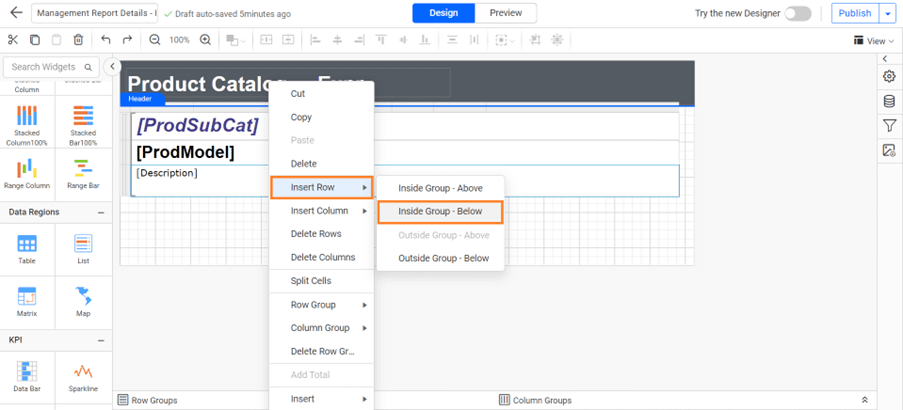The image size is (903, 410).
Task: Select Delete Rows in context menu
Action: tap(322, 234)
